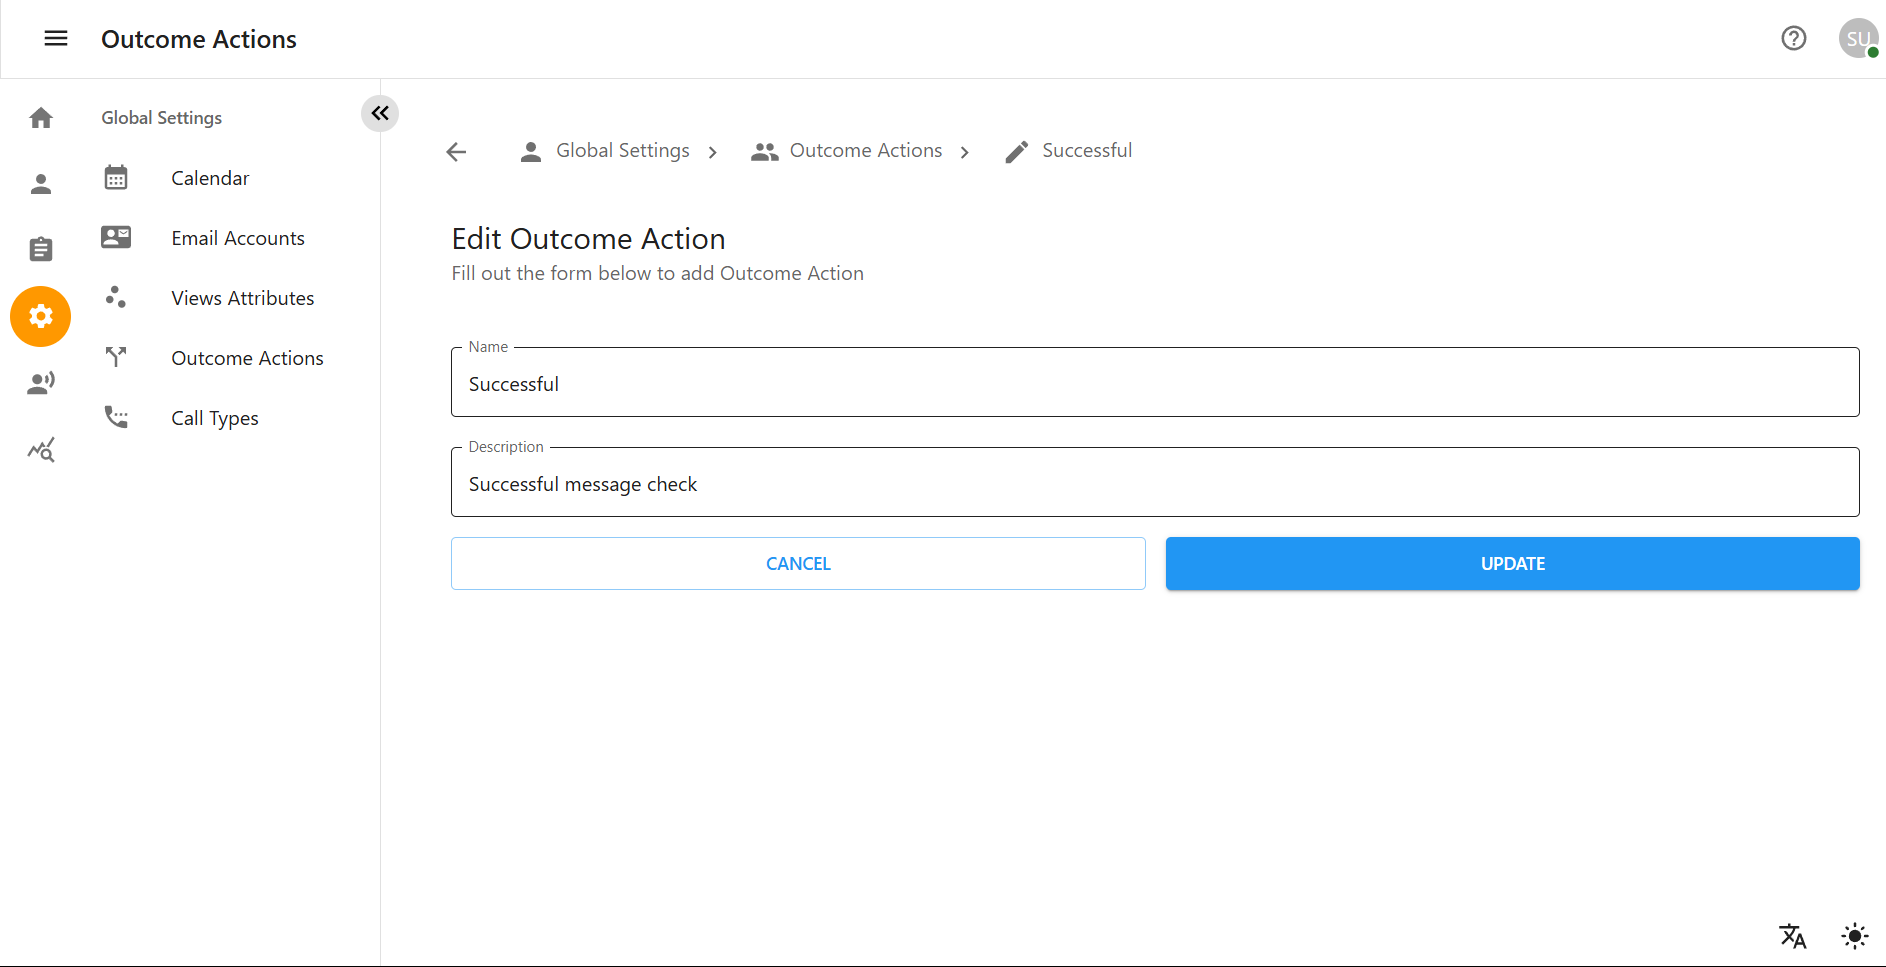The height and width of the screenshot is (967, 1886).
Task: Toggle the light/dark theme icon
Action: [x=1854, y=936]
